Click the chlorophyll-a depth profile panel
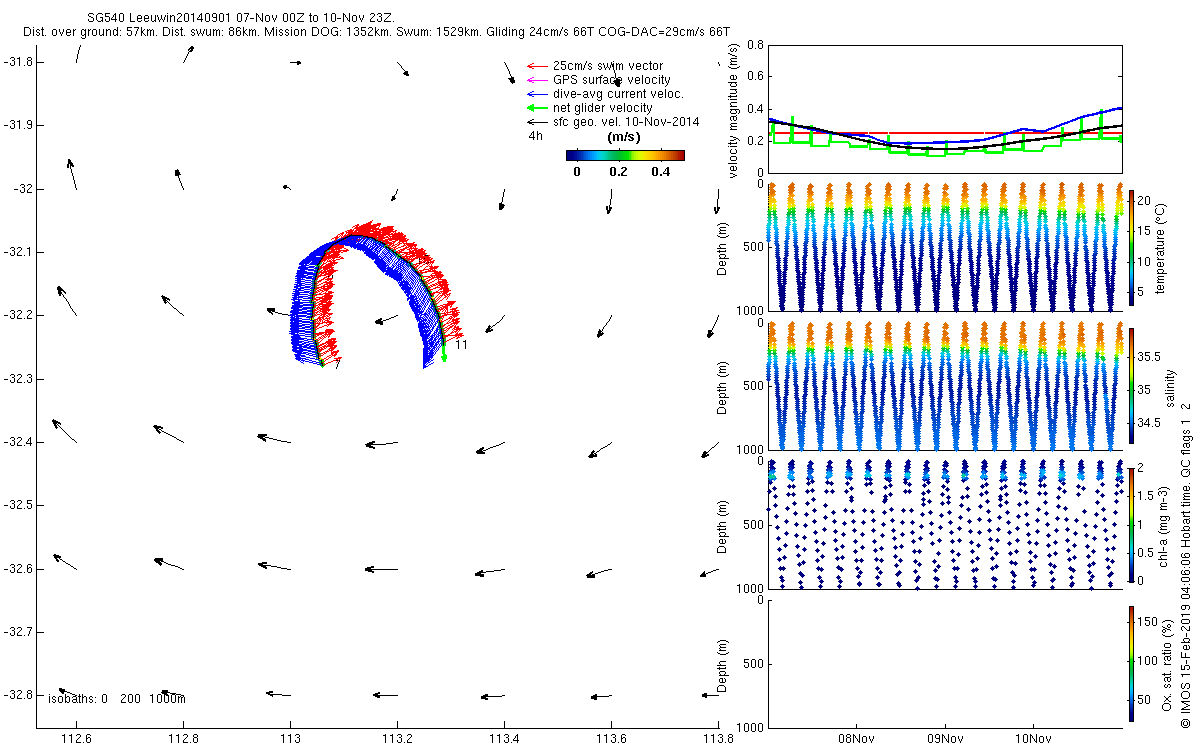Screen dimensions: 1200x750 tap(944, 524)
